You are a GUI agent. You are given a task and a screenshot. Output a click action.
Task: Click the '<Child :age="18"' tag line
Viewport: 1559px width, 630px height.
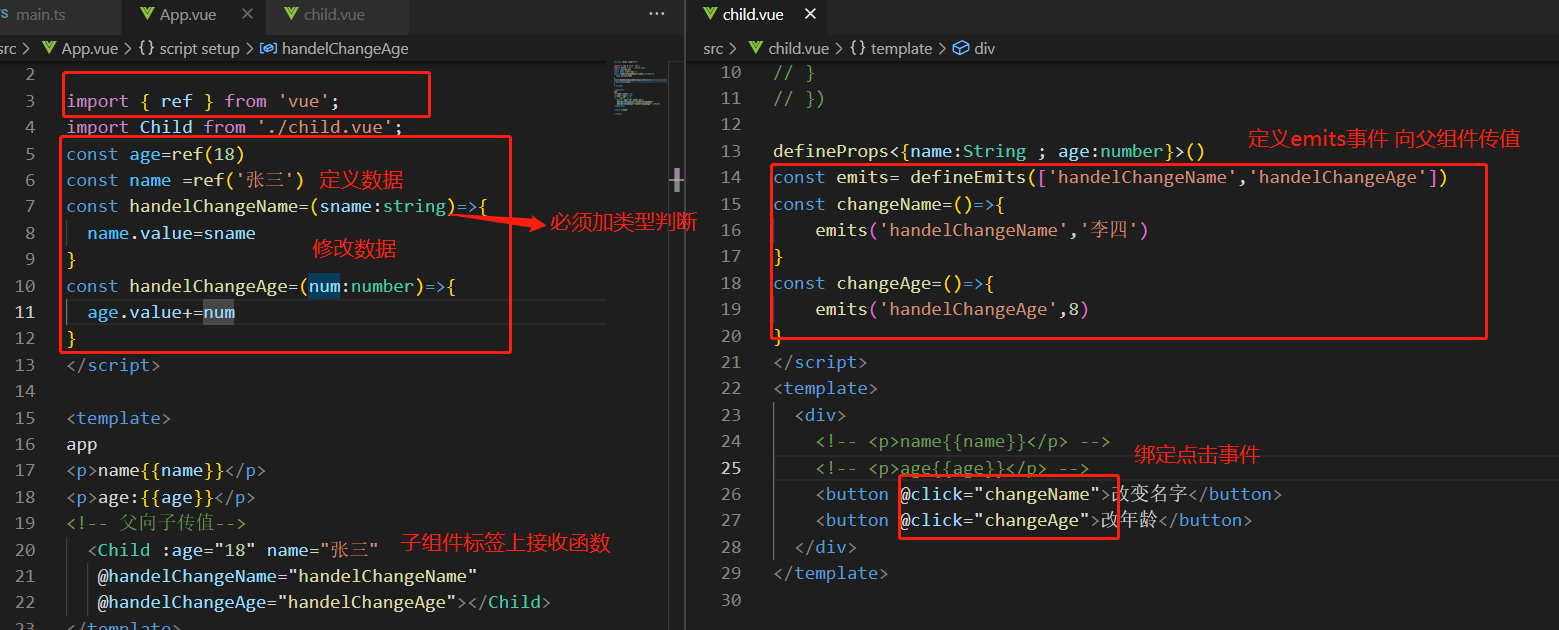[233, 549]
